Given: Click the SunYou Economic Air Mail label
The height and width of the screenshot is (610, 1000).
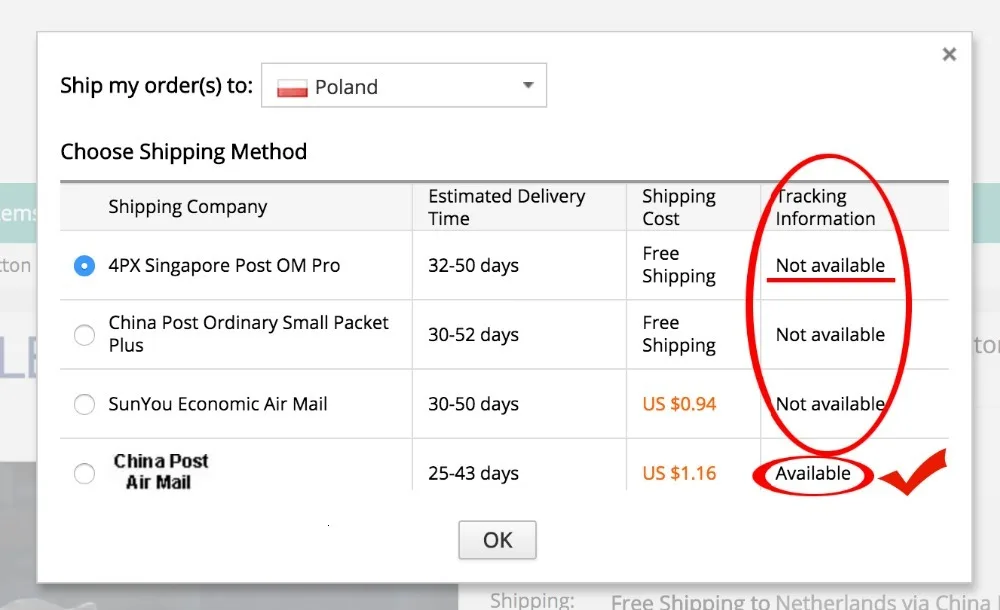Looking at the screenshot, I should (217, 404).
